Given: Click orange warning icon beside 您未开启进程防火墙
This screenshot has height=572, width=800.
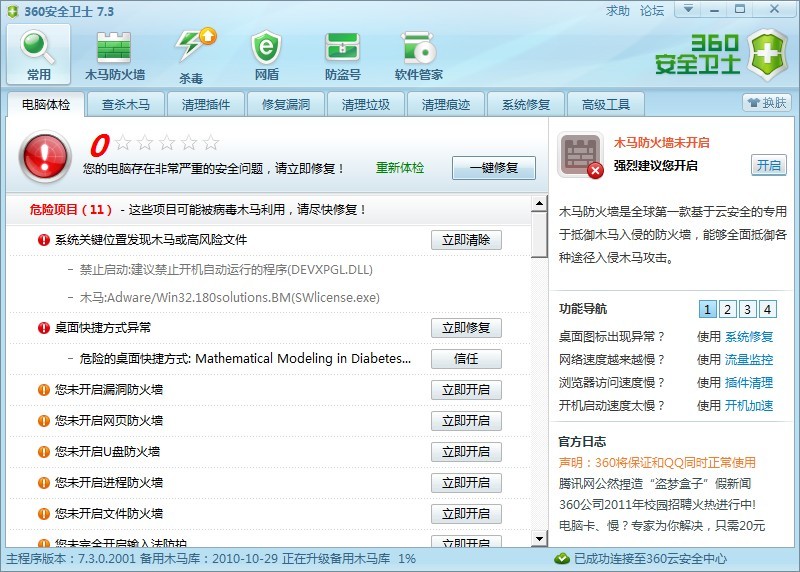Looking at the screenshot, I should [44, 483].
